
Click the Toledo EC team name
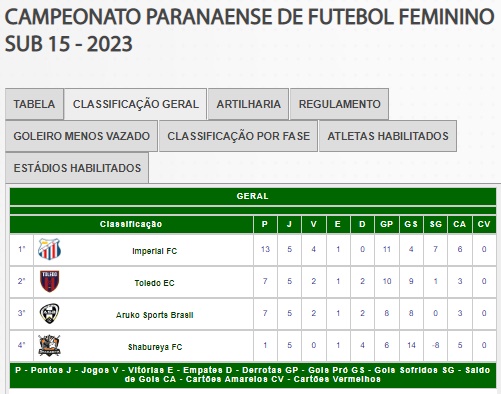tap(154, 283)
